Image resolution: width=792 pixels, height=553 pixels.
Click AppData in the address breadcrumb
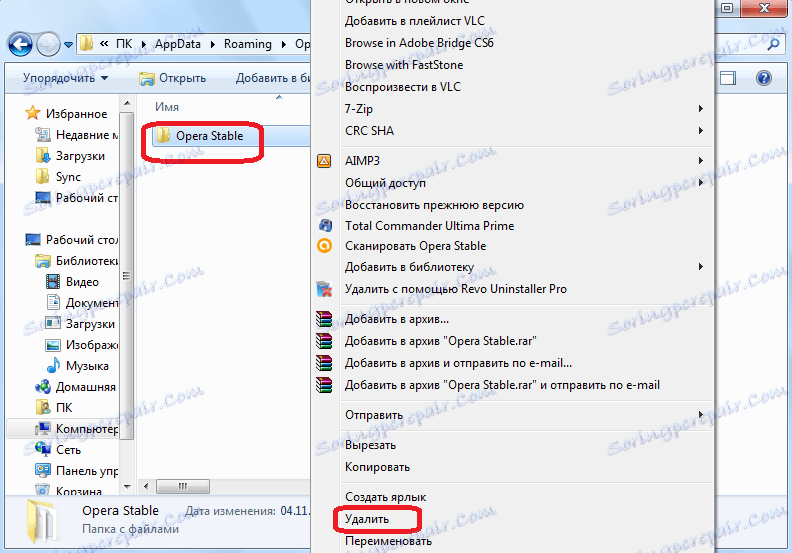(x=178, y=44)
